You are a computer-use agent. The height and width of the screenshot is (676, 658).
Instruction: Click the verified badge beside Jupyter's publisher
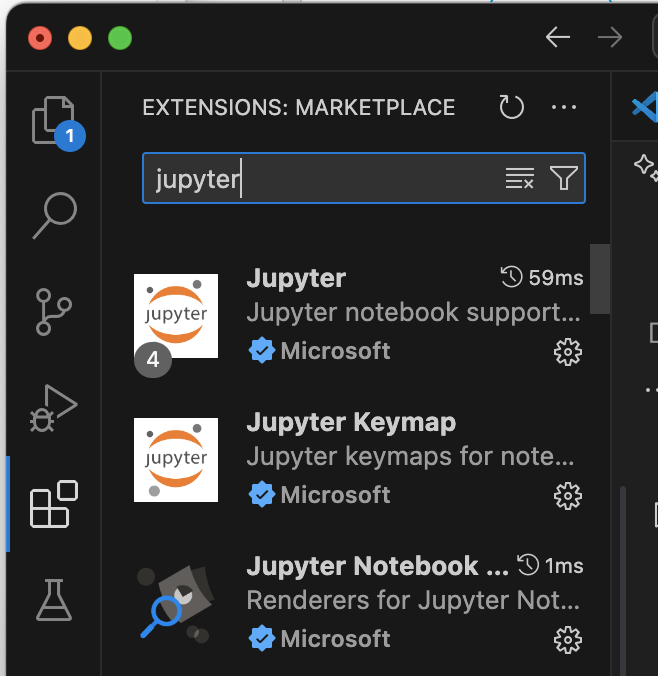(262, 351)
